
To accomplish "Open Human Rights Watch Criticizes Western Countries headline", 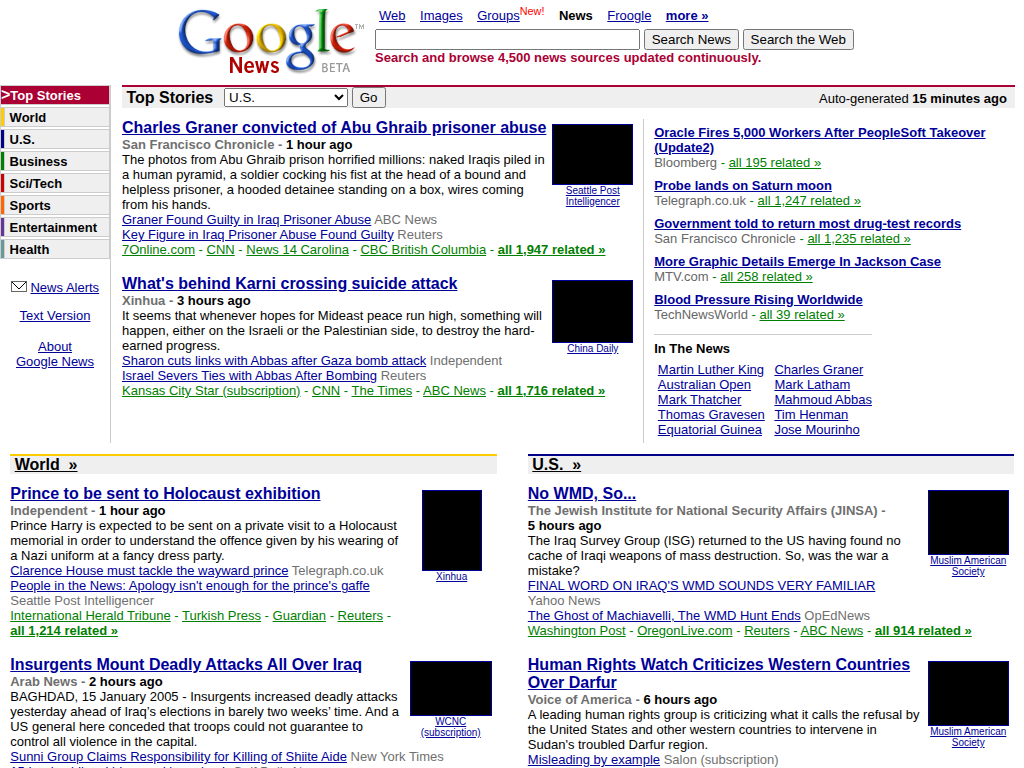I will point(718,673).
